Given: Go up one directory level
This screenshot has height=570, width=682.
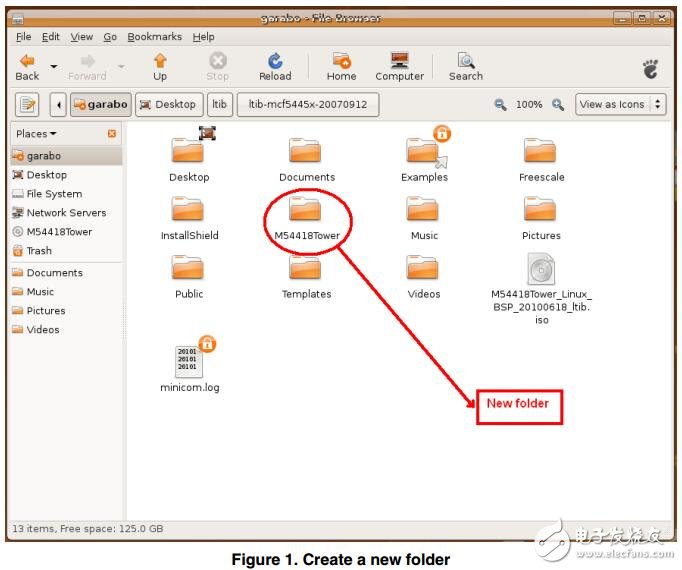Looking at the screenshot, I should tap(160, 62).
